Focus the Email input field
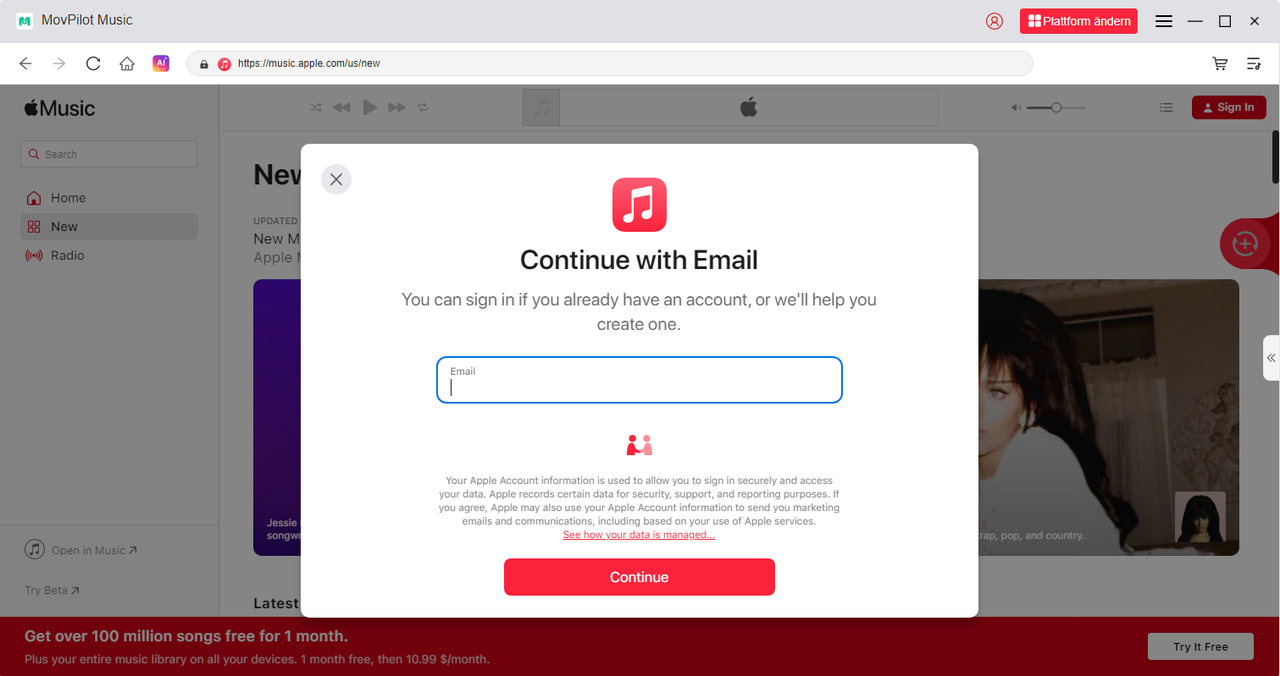1280x676 pixels. click(639, 380)
